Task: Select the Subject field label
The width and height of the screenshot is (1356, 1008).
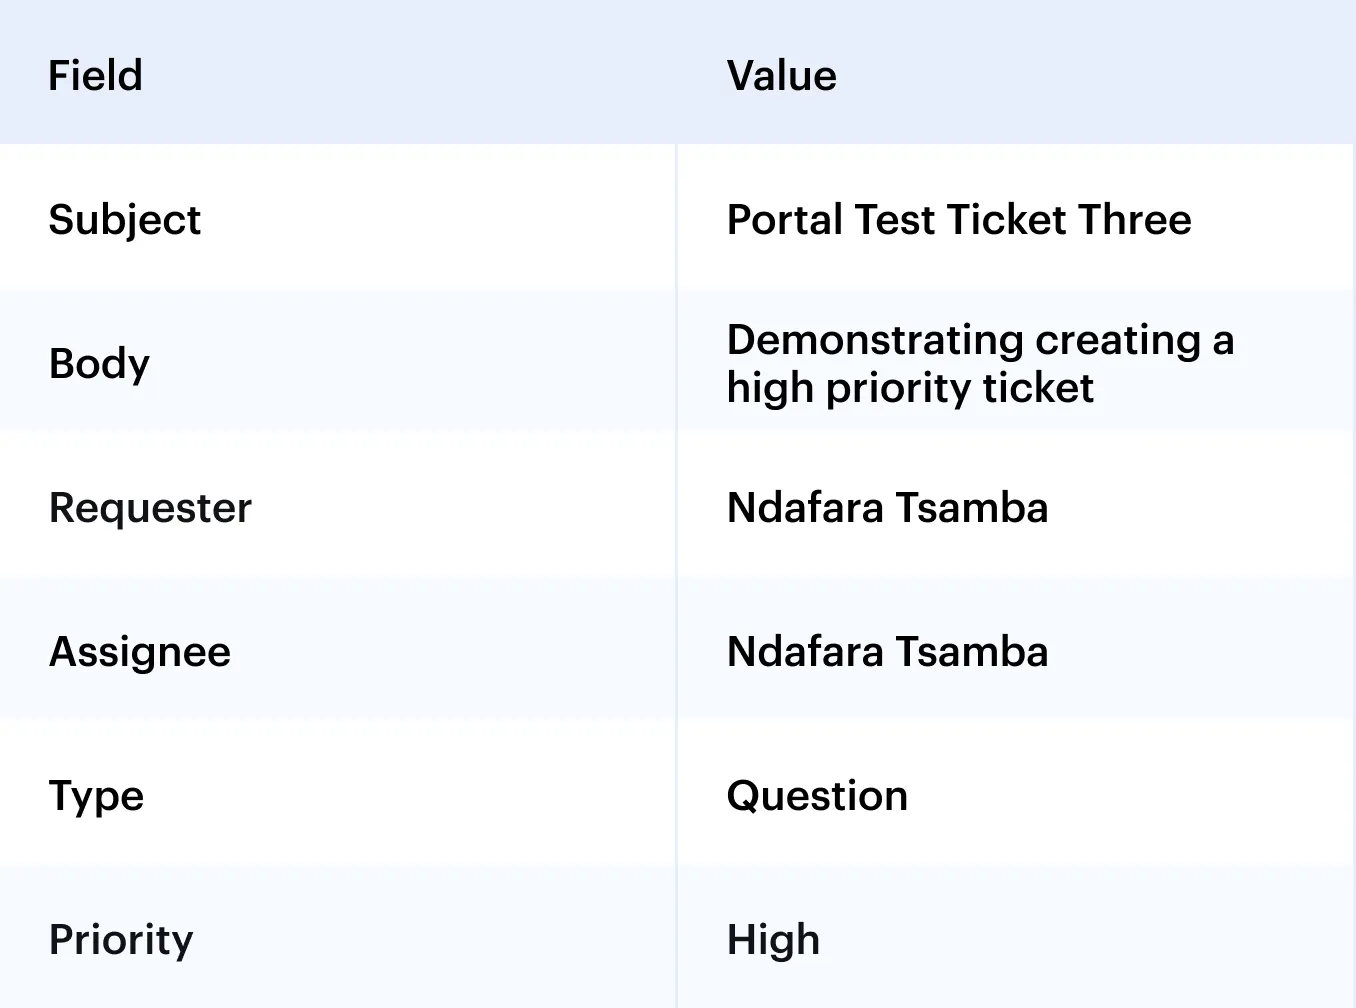Action: point(125,220)
